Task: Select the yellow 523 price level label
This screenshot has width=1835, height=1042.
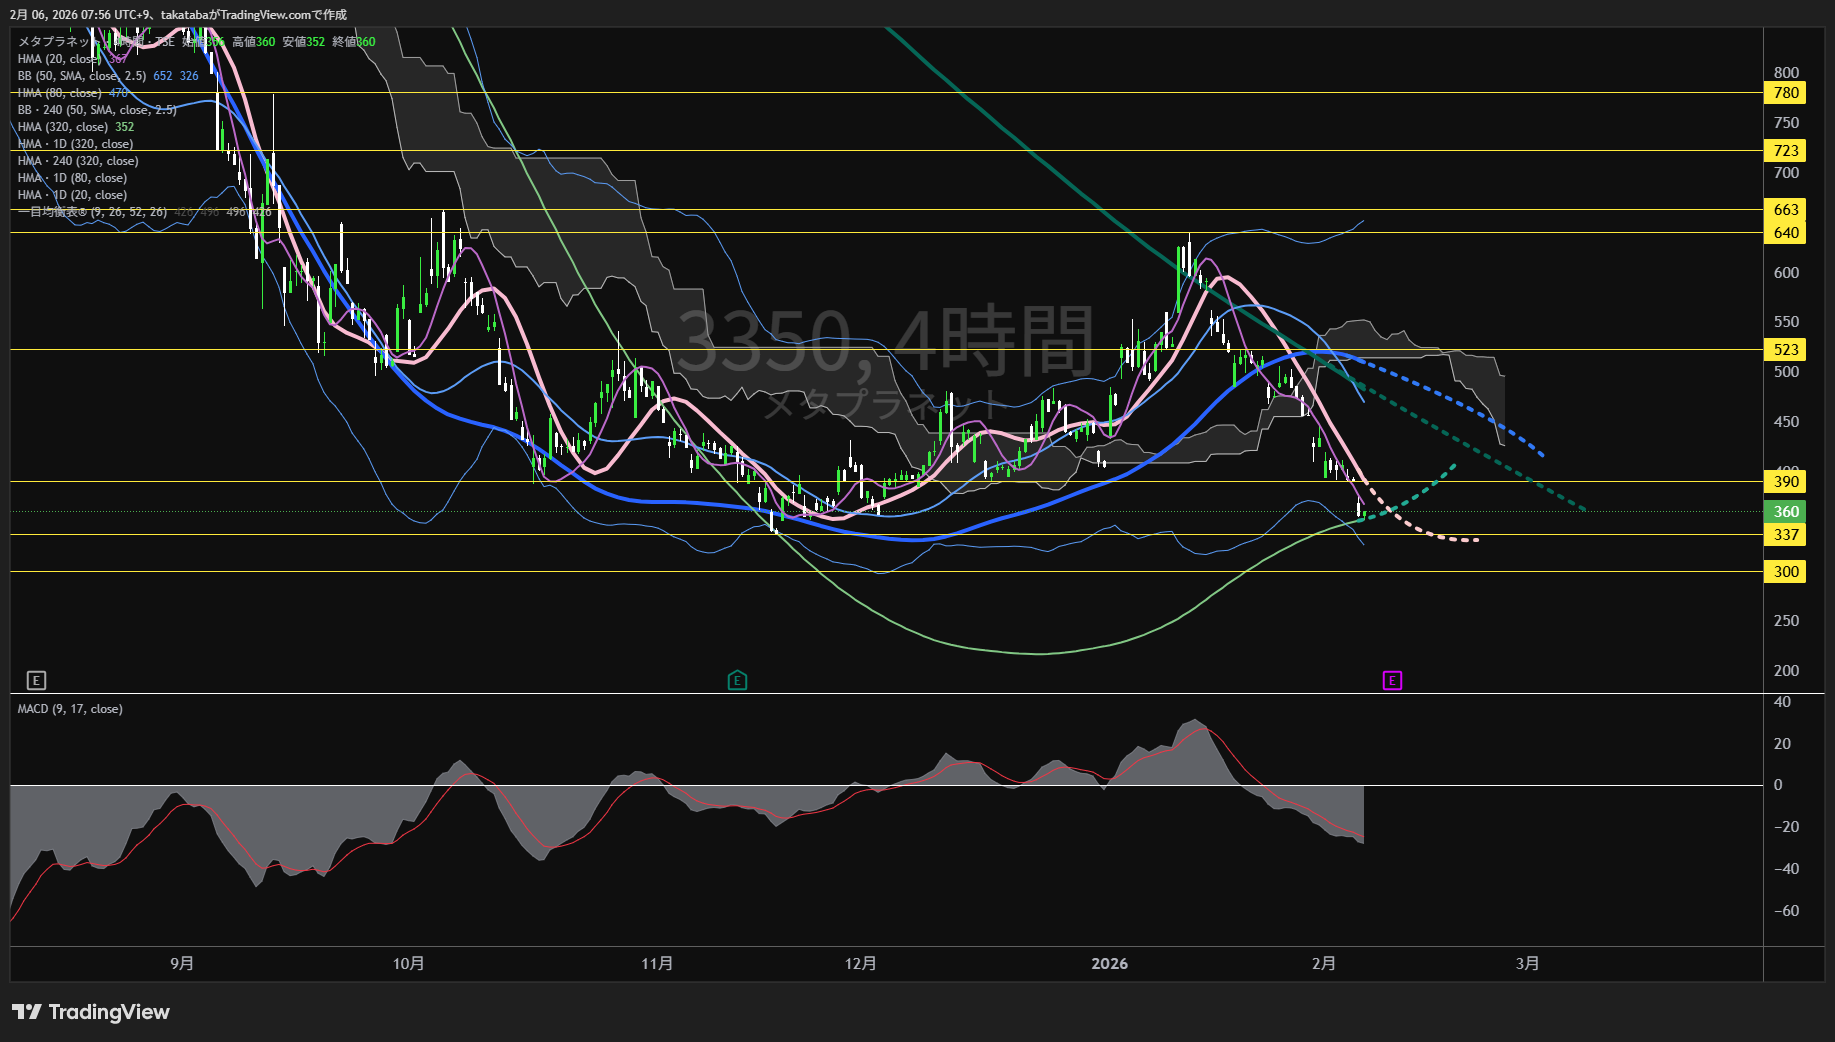Action: pos(1786,350)
